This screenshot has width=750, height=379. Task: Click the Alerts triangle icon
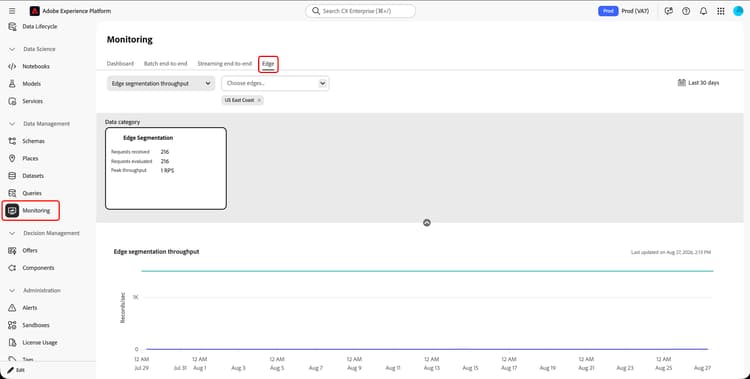12,308
